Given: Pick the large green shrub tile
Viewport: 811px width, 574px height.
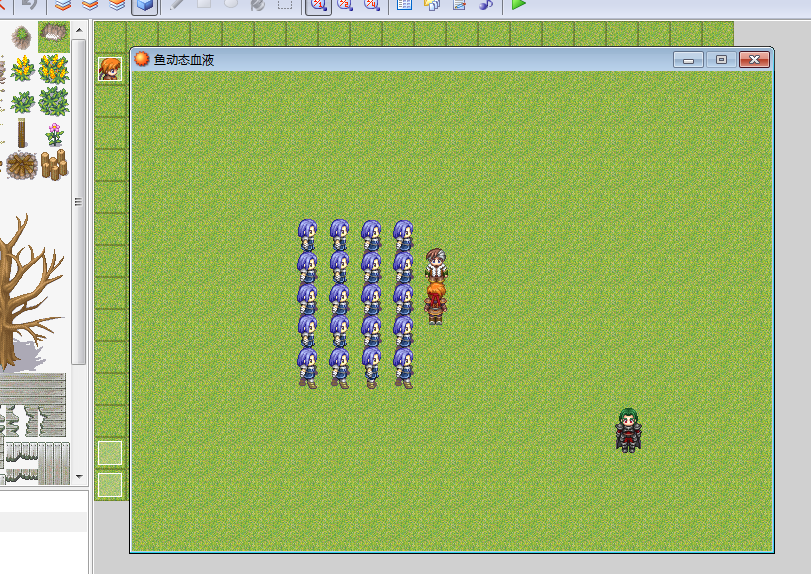Looking at the screenshot, I should tap(54, 101).
